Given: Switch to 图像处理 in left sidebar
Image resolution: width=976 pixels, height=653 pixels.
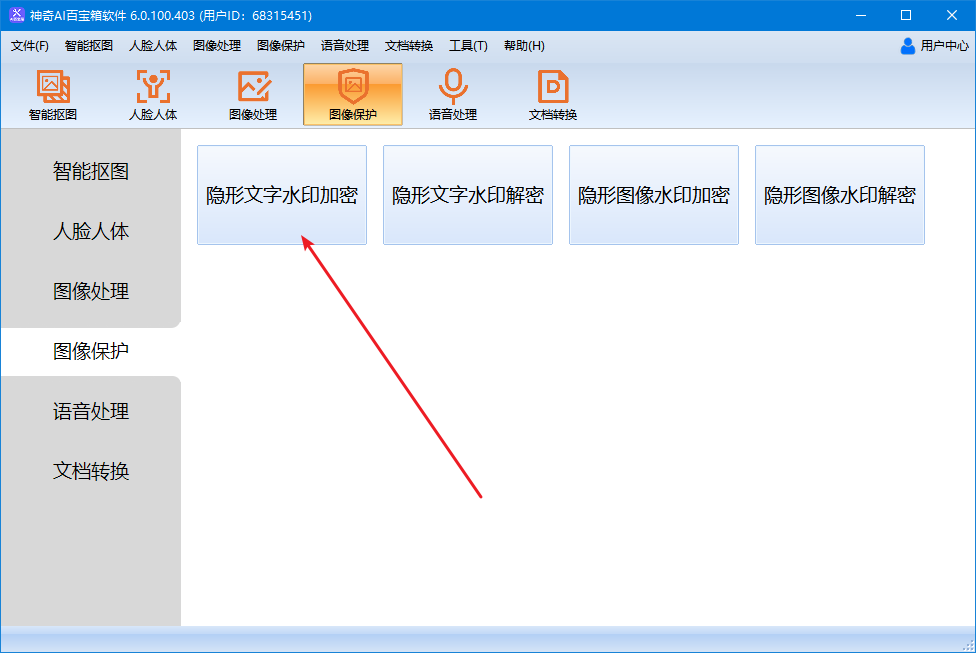Looking at the screenshot, I should pyautogui.click(x=91, y=291).
